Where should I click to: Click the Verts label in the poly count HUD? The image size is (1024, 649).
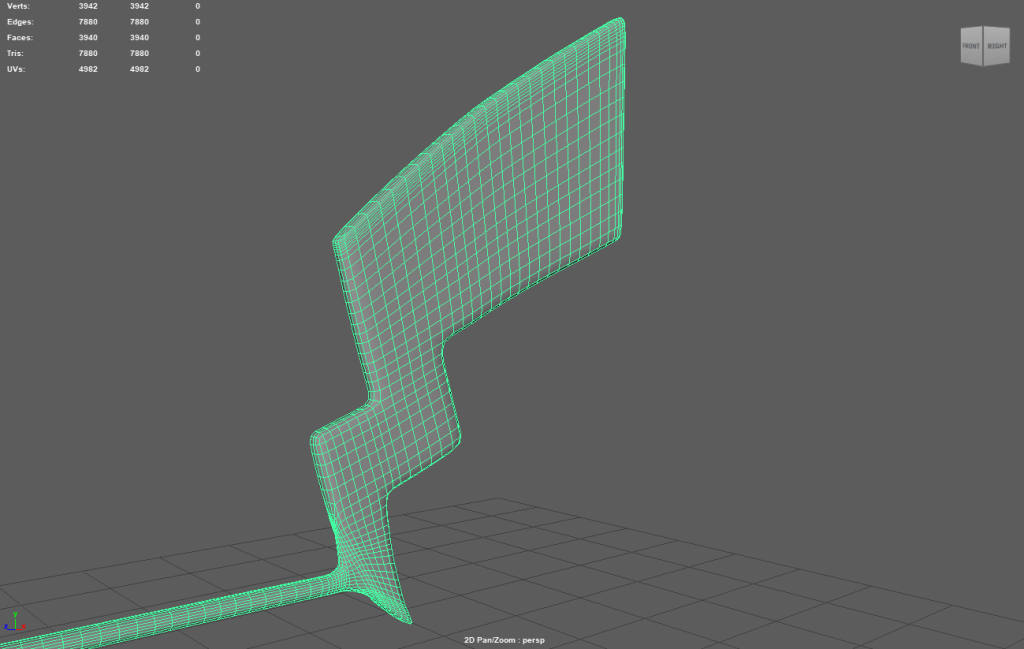pos(18,6)
